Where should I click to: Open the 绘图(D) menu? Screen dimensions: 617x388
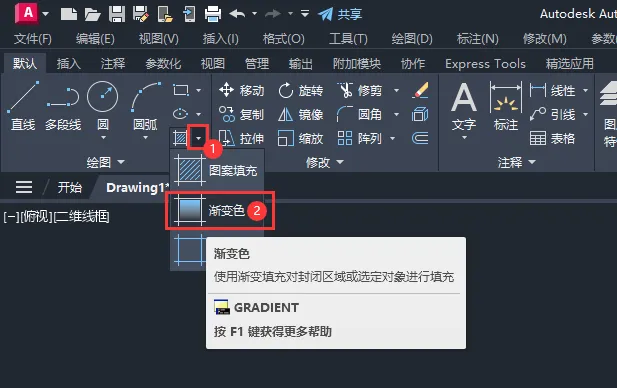(412, 39)
